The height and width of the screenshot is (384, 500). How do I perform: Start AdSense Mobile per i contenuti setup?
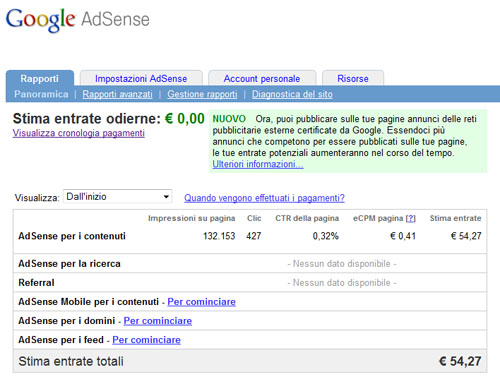tap(201, 302)
